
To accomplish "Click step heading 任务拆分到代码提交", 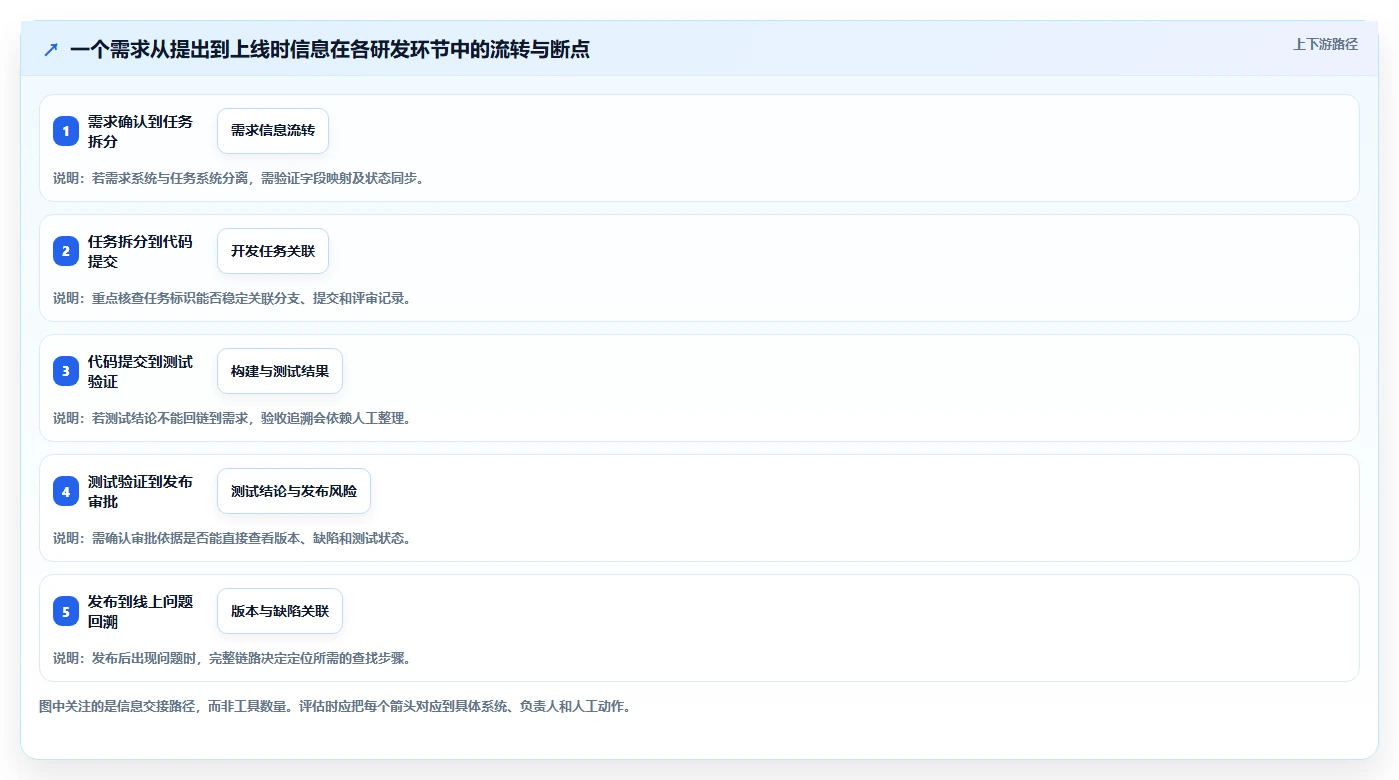I will tap(140, 251).
